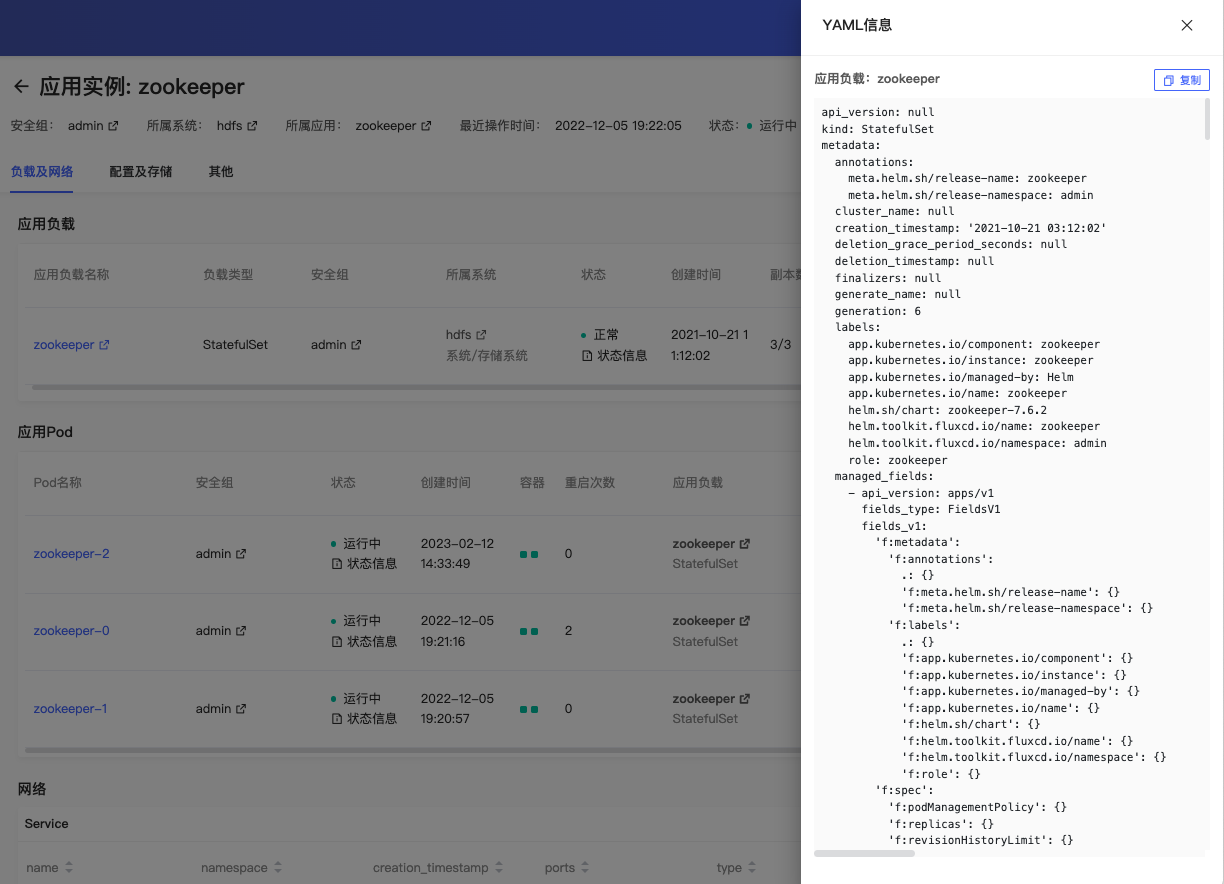Screen dimensions: 1224x884
Task: Open external link icon beside admin in workload row
Action: (x=356, y=345)
